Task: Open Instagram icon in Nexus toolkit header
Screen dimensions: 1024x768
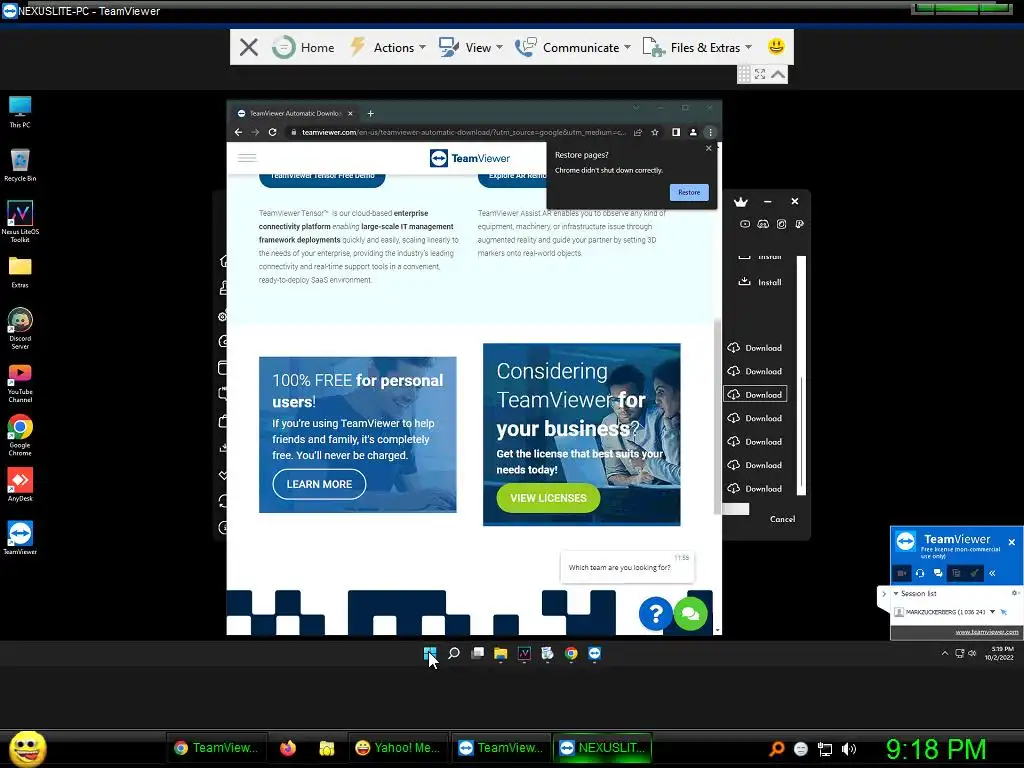Action: click(782, 224)
